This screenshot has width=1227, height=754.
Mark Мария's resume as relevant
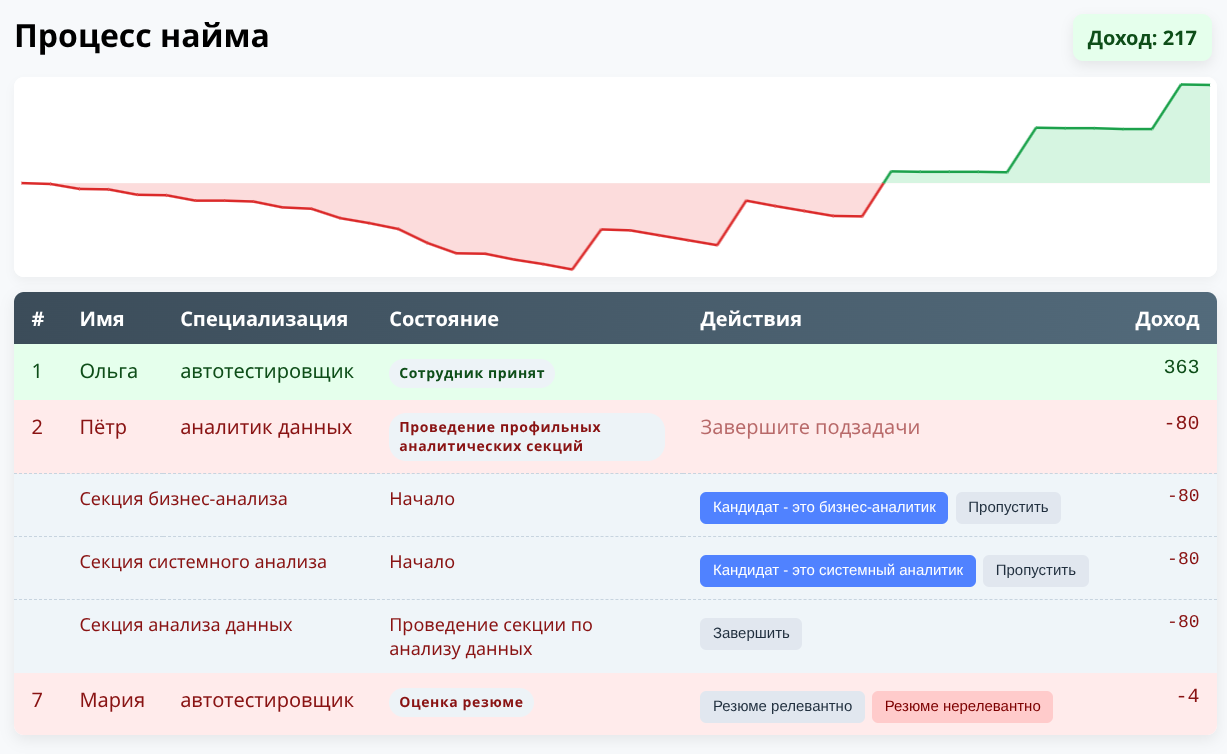click(782, 706)
